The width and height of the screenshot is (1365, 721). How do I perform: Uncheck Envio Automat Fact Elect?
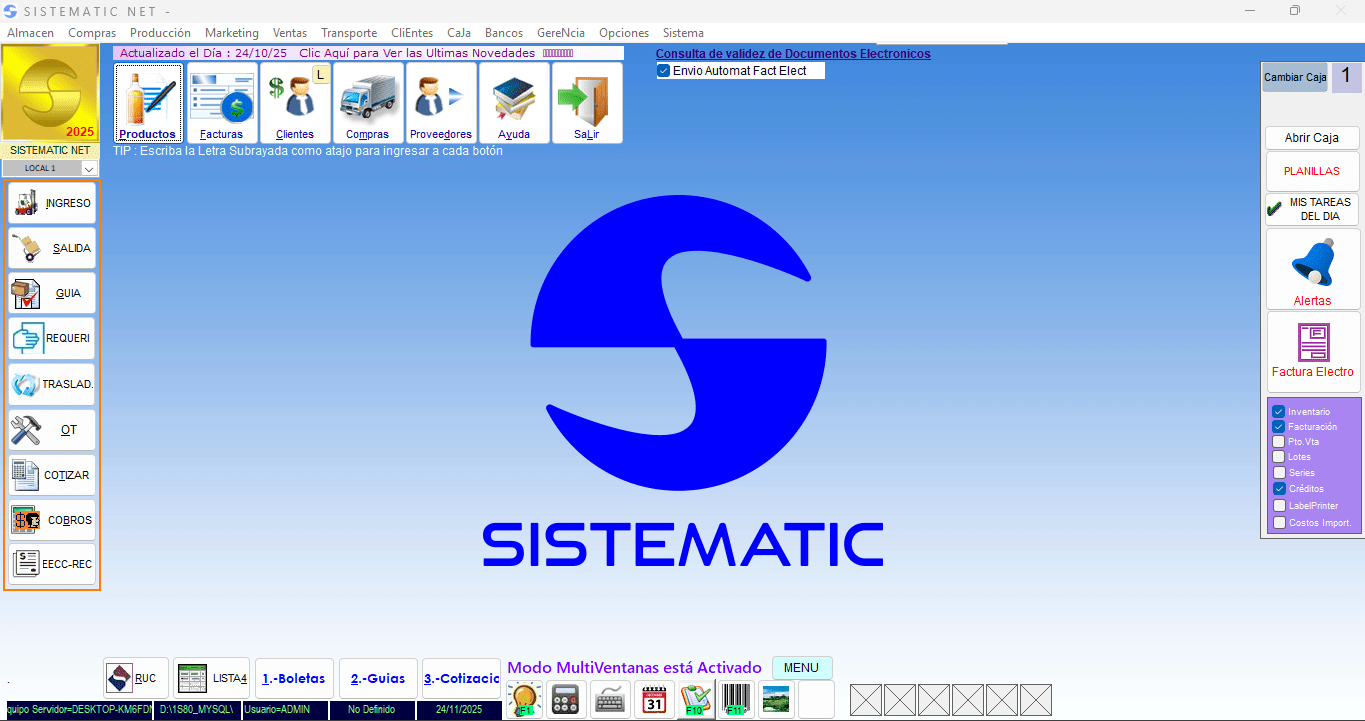(662, 70)
